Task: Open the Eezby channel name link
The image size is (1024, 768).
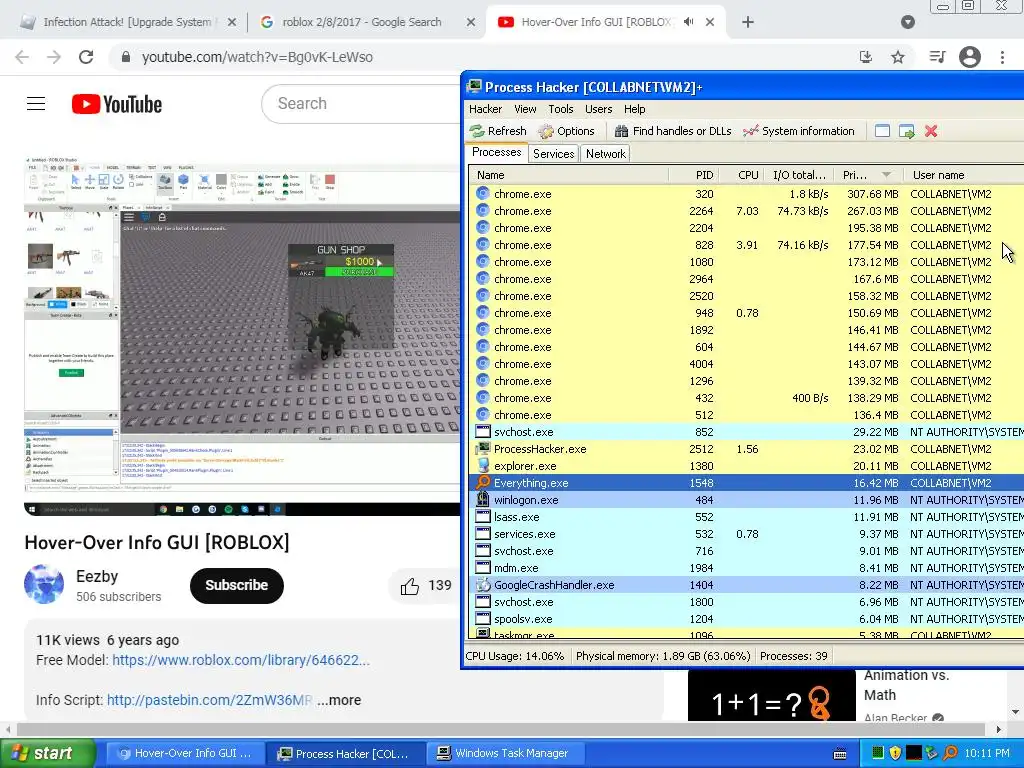Action: [97, 577]
